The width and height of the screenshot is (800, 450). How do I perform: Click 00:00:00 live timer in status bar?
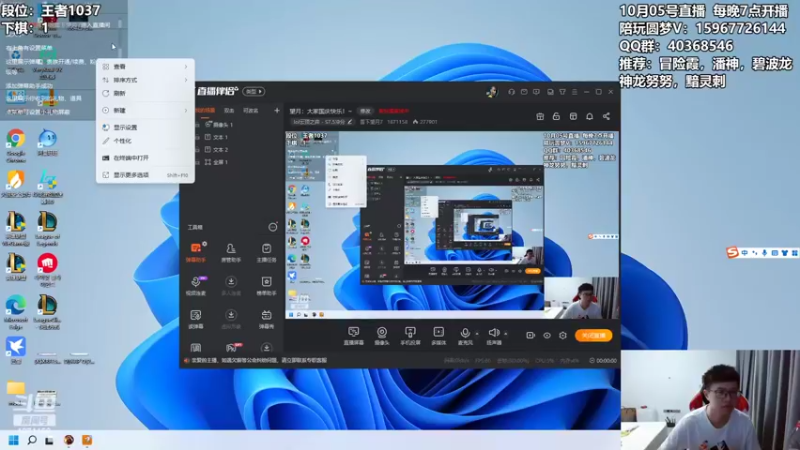(x=603, y=360)
